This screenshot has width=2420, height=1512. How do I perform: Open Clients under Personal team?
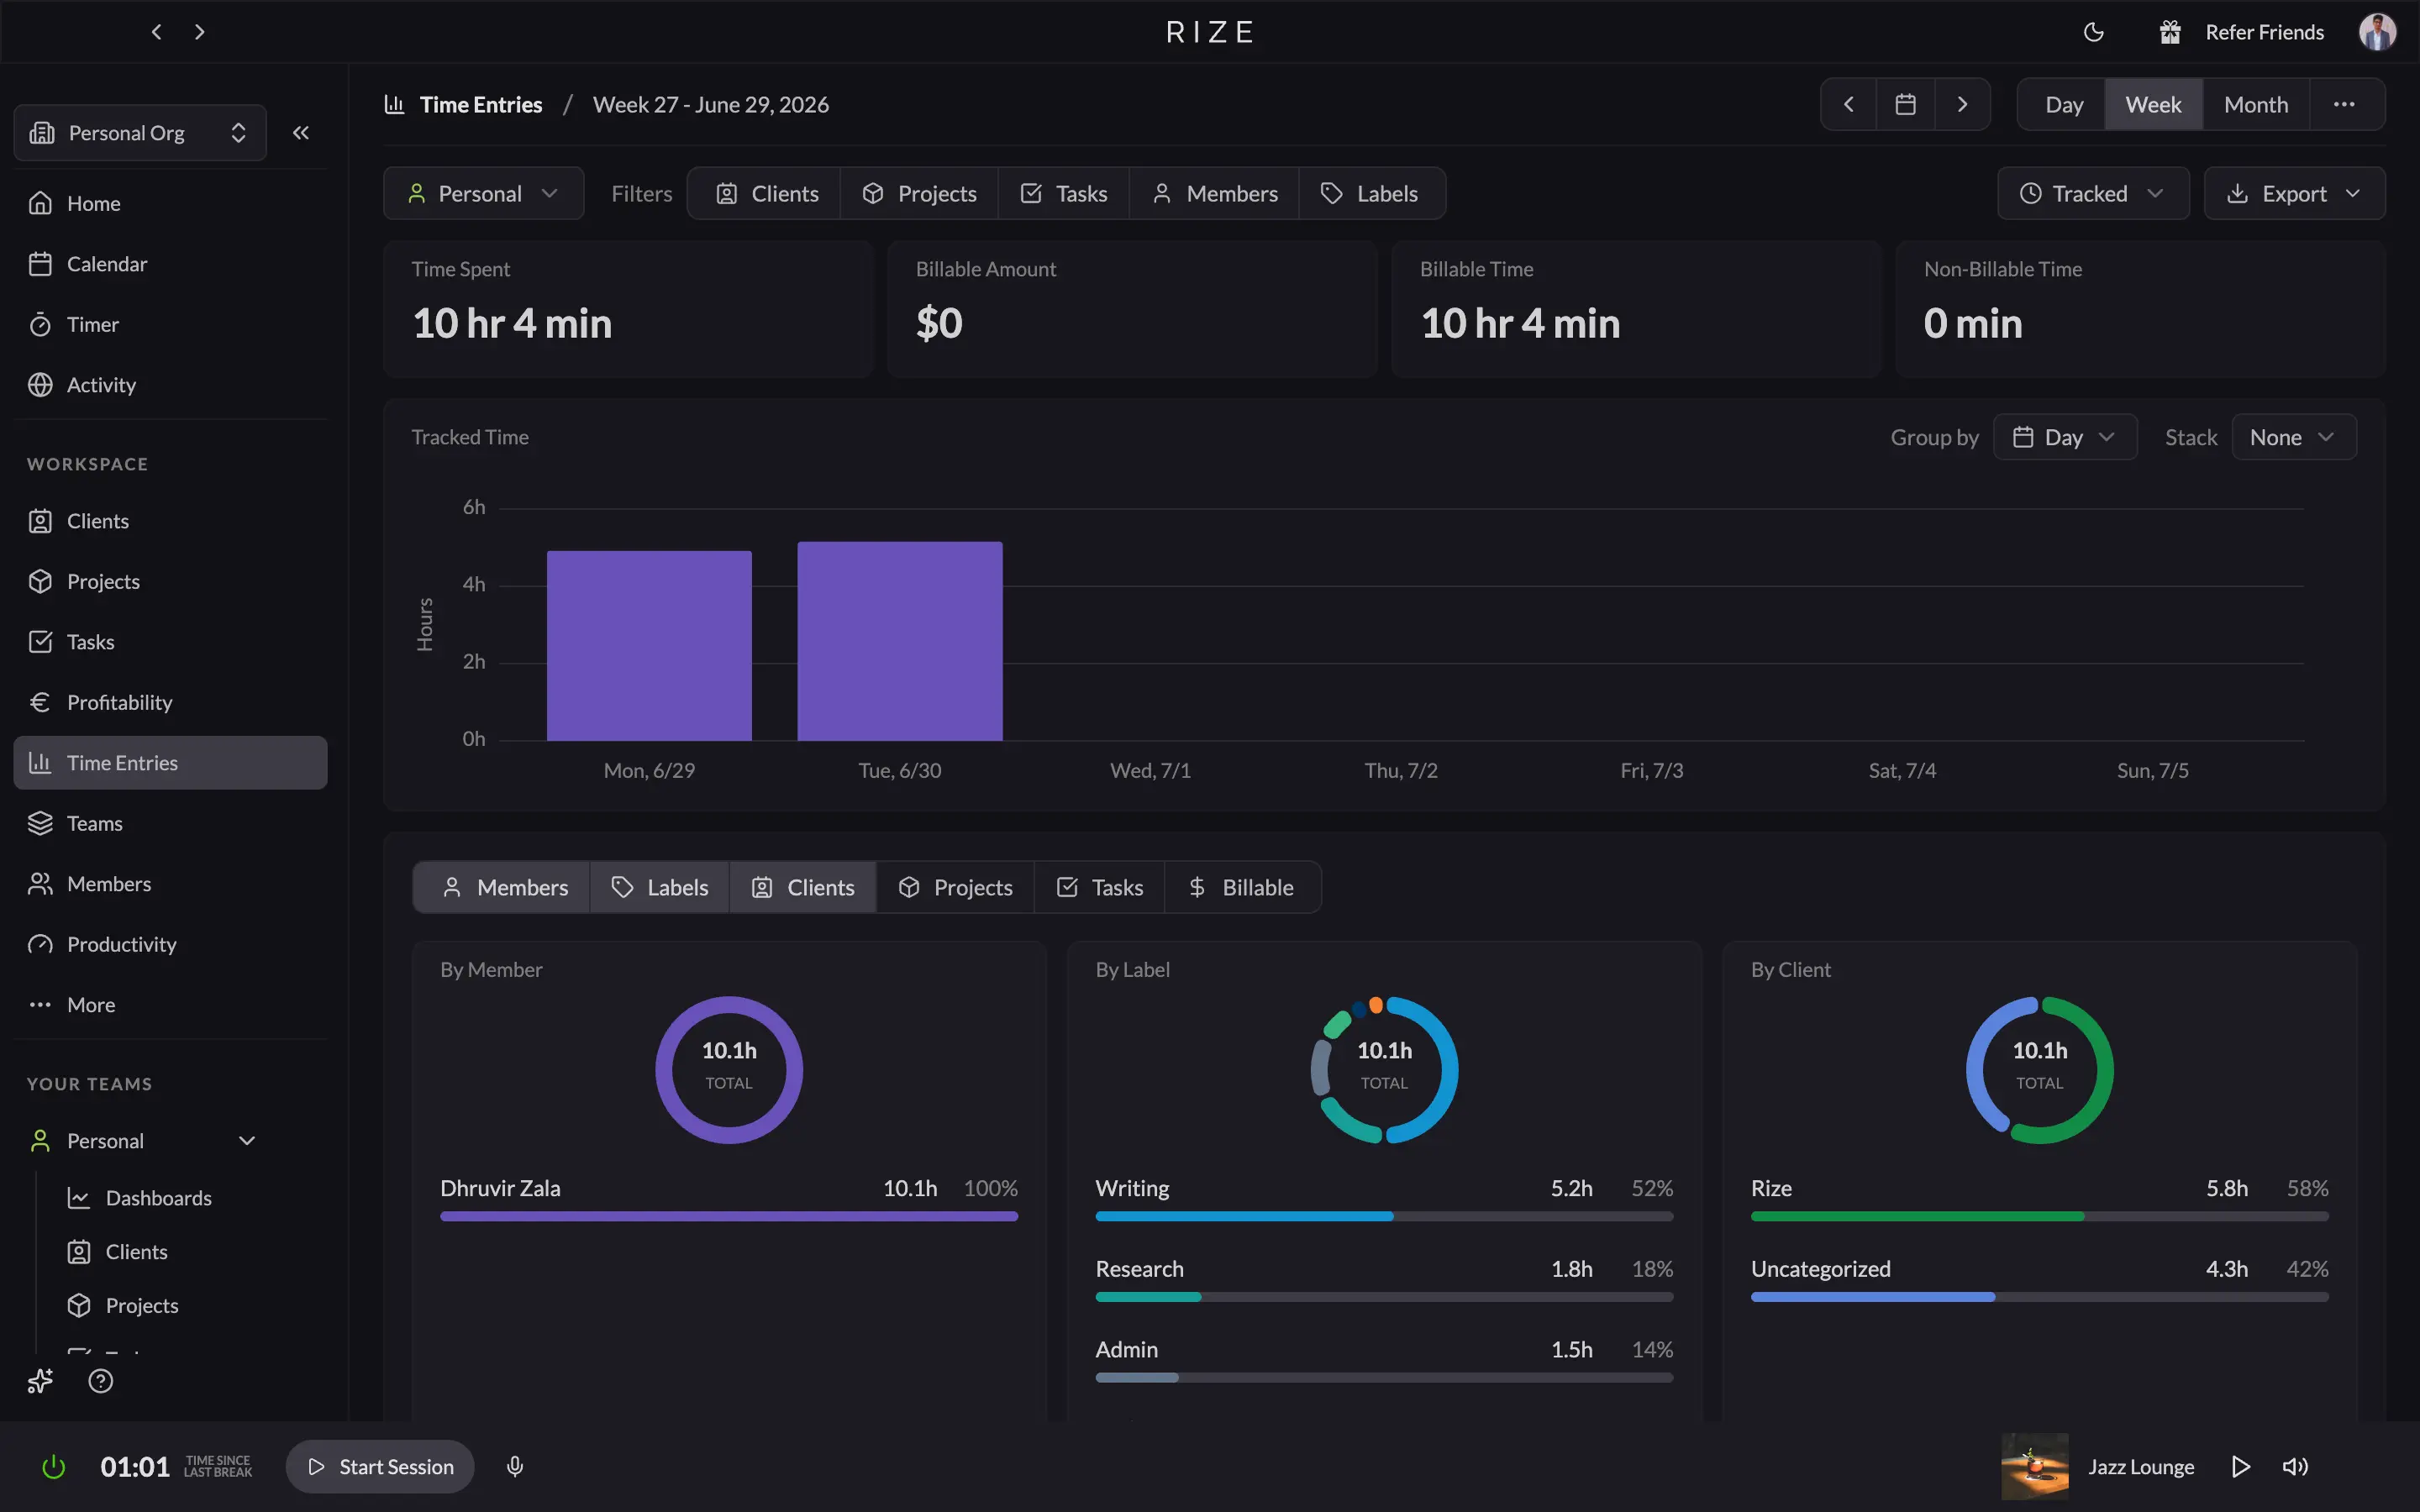point(136,1252)
